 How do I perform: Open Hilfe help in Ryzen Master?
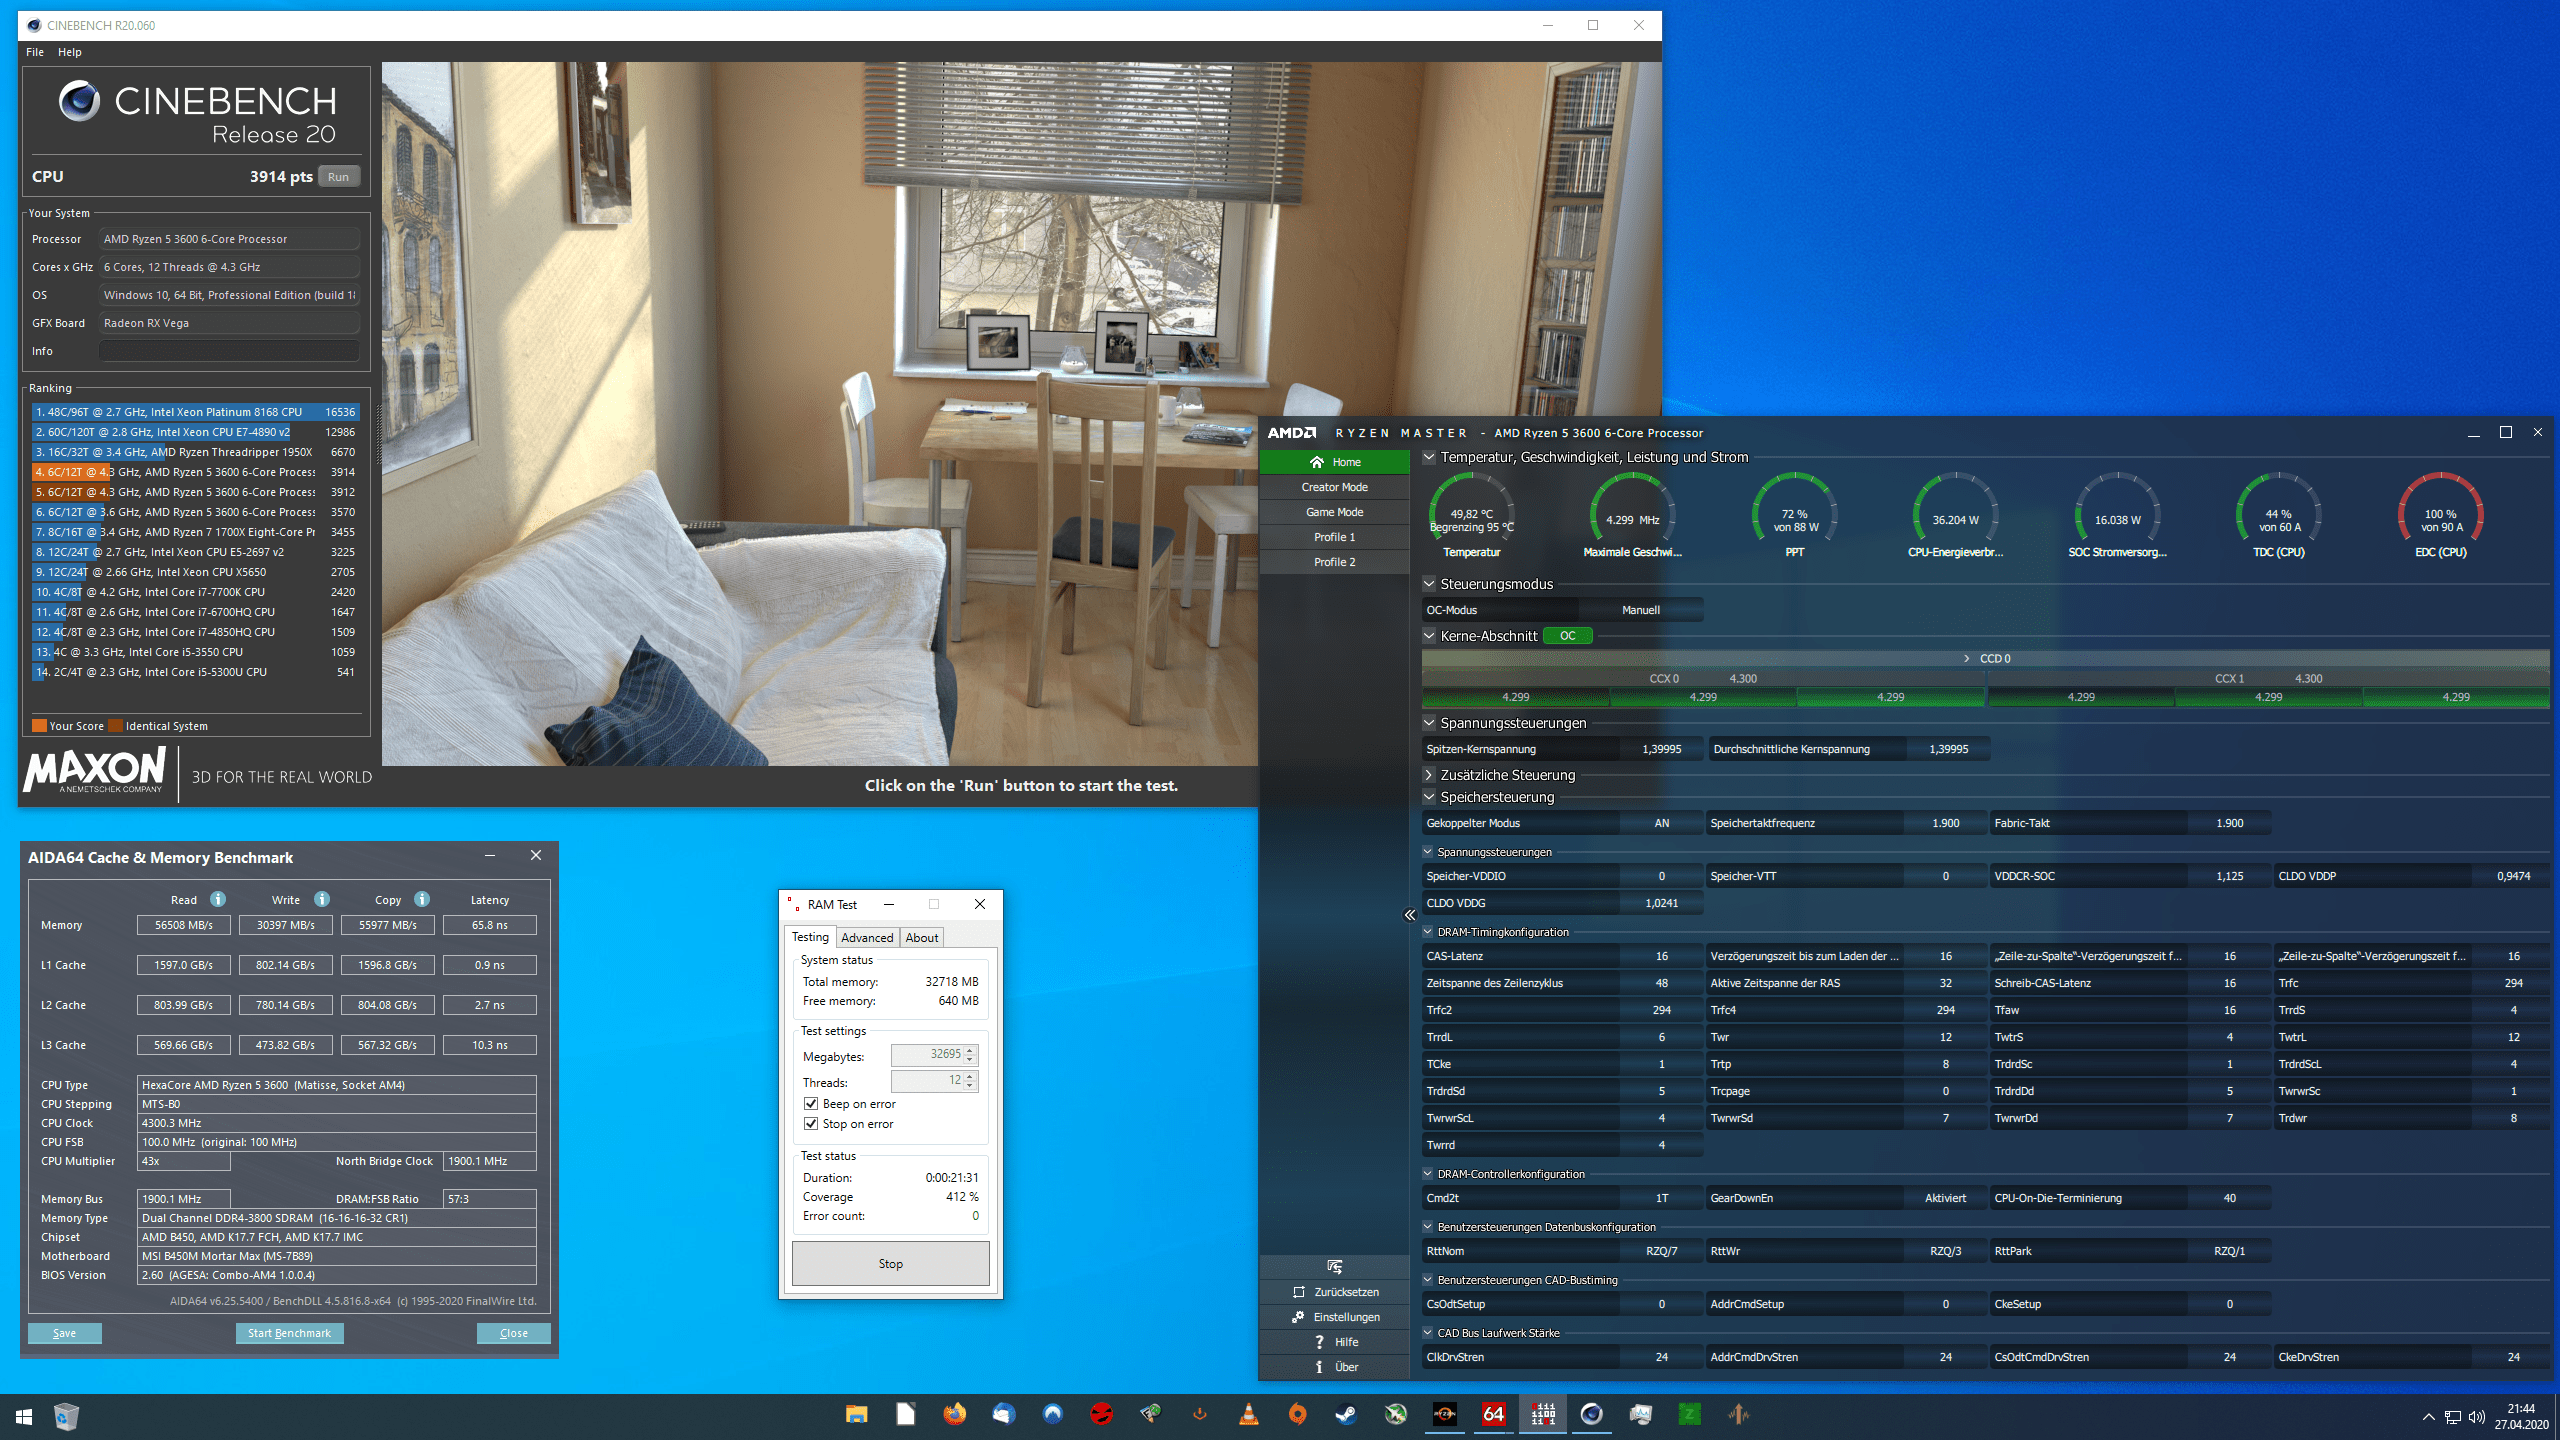pyautogui.click(x=1334, y=1342)
